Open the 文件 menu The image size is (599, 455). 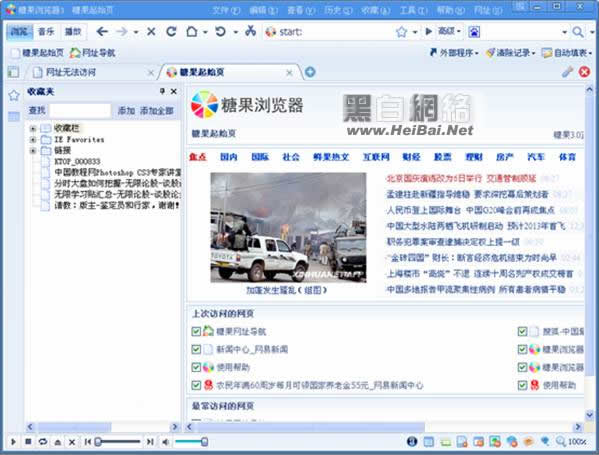point(226,10)
